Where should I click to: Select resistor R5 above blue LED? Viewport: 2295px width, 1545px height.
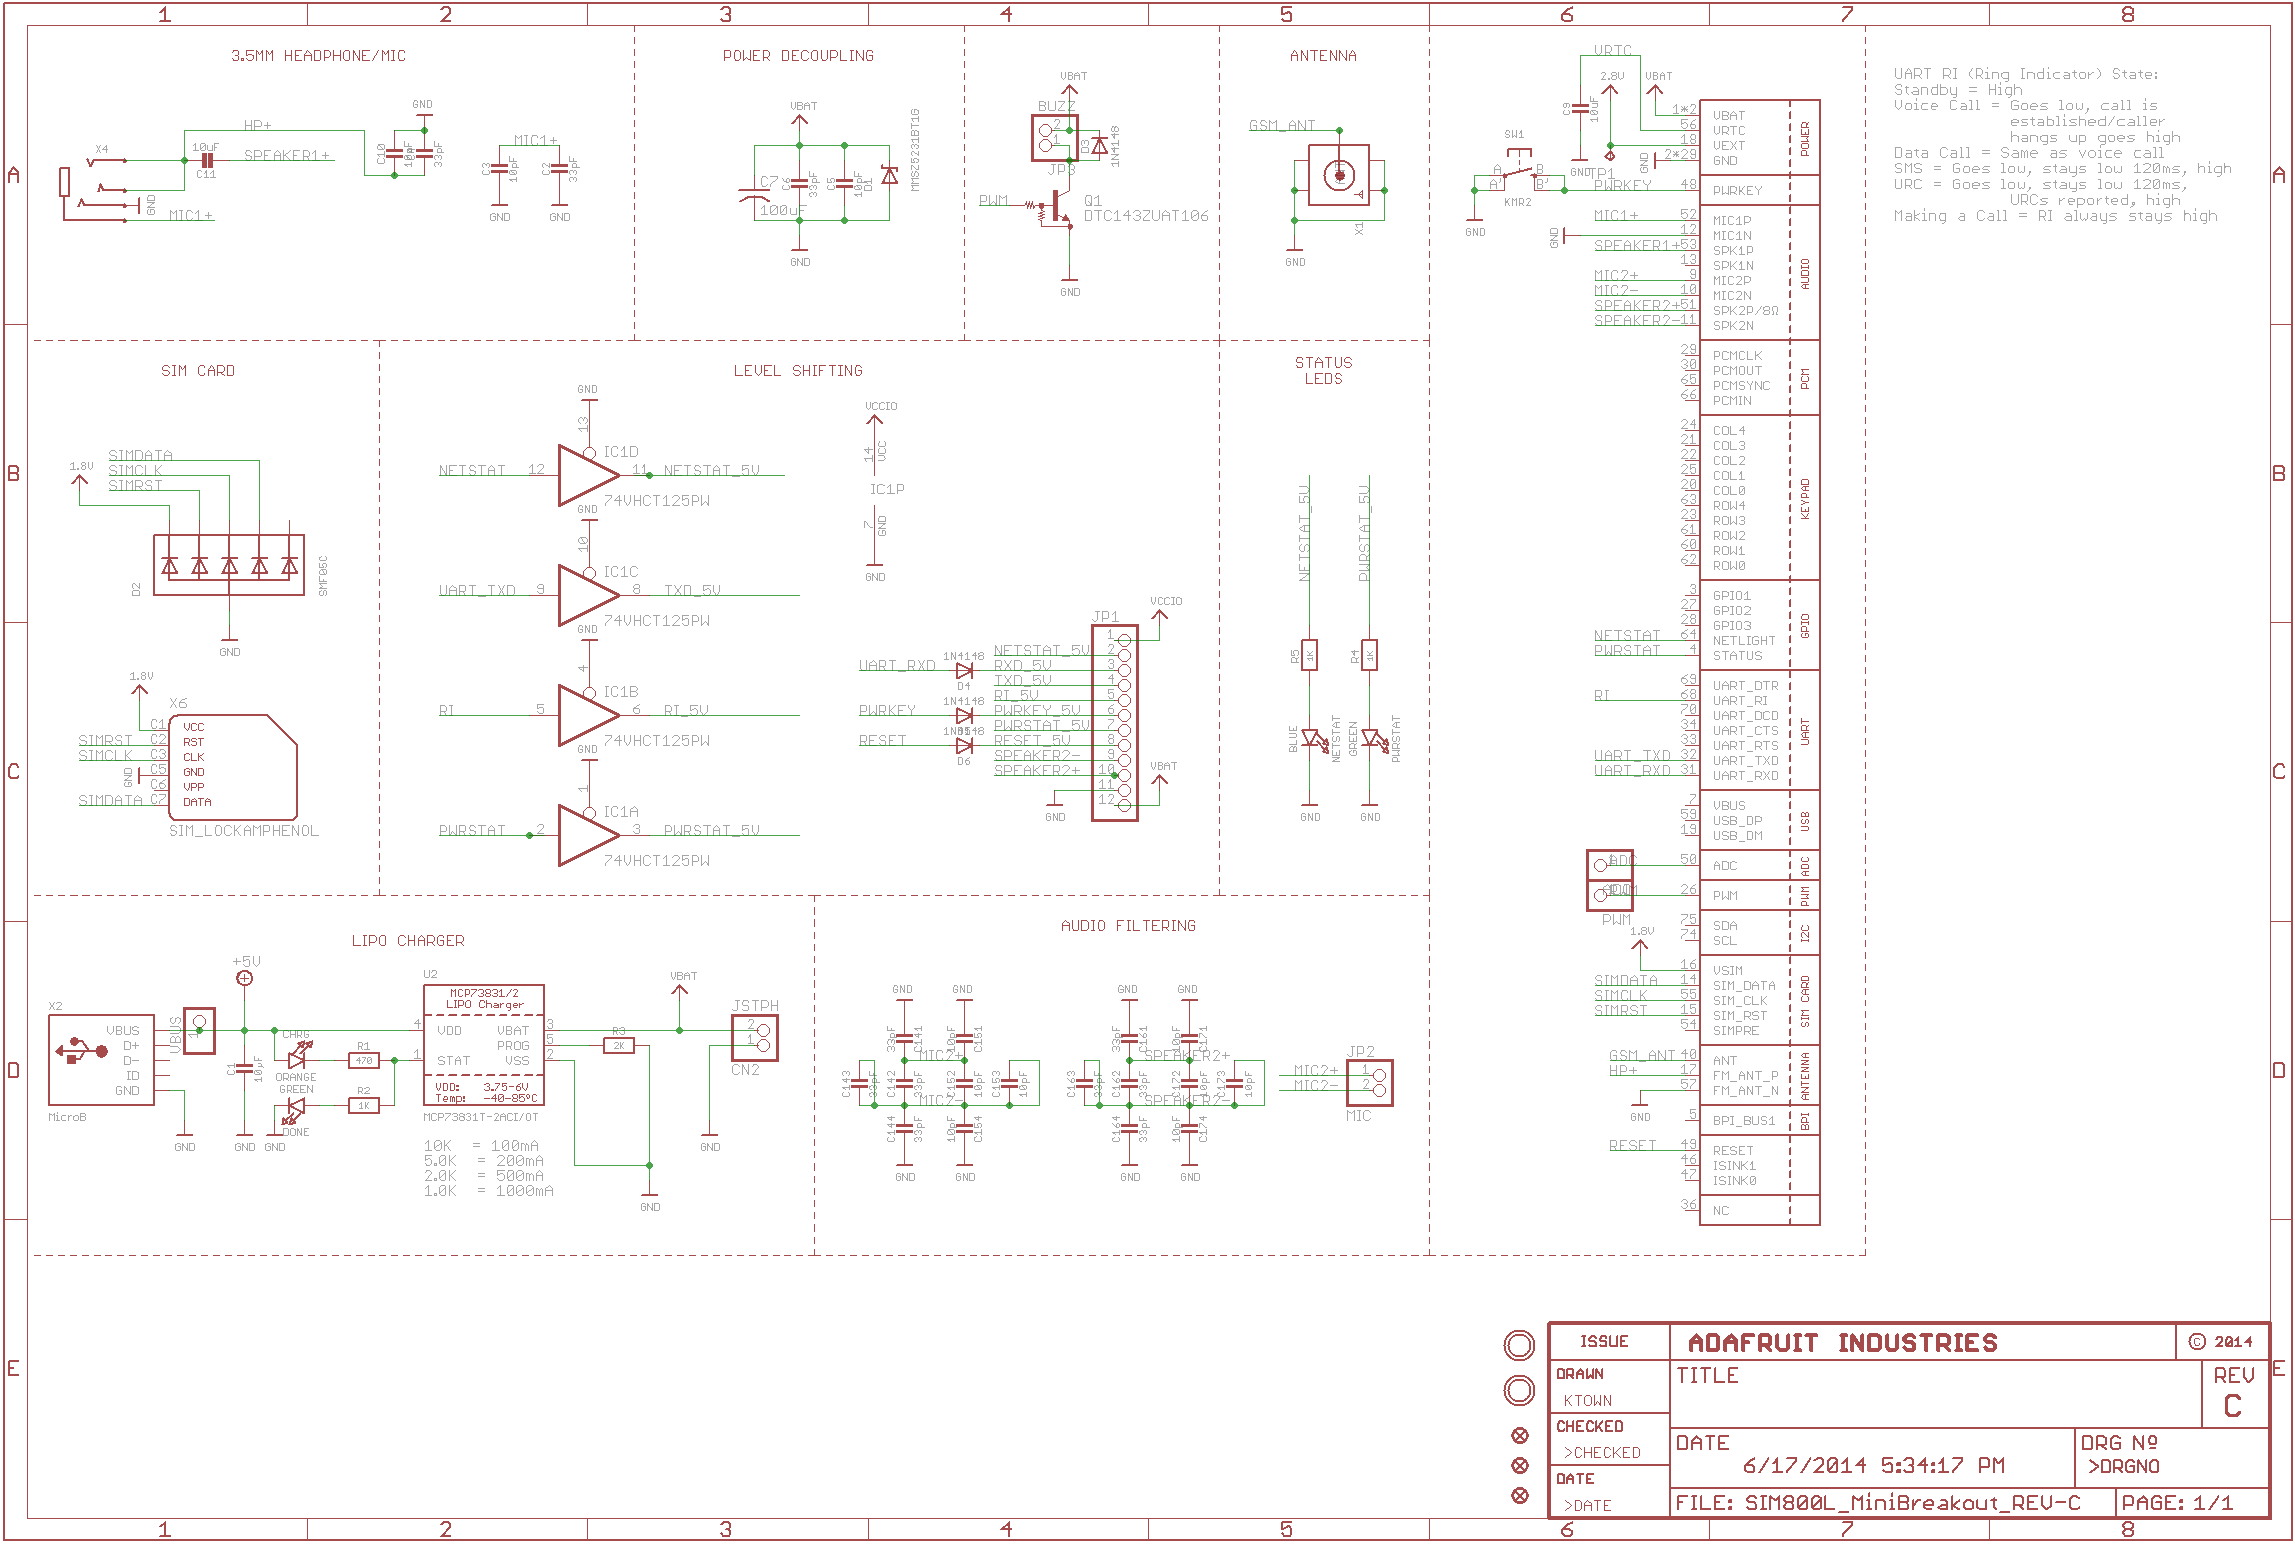[1310, 655]
